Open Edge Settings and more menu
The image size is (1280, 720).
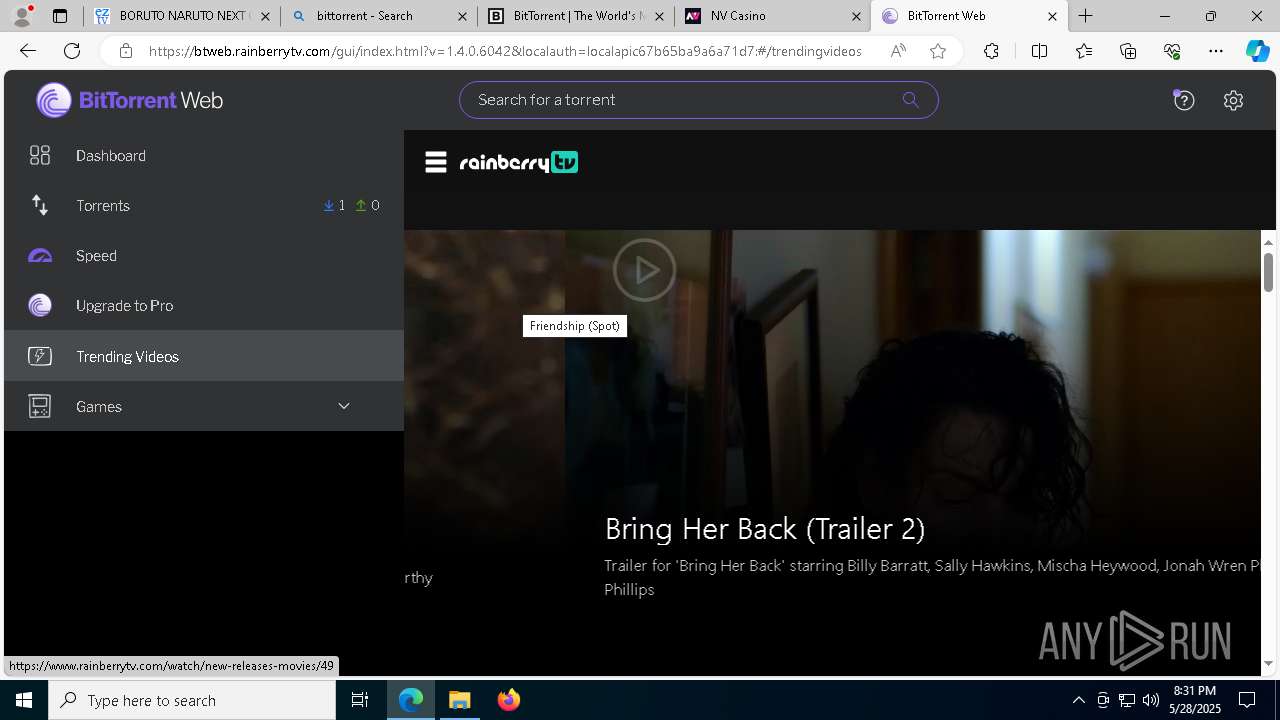(x=1216, y=51)
